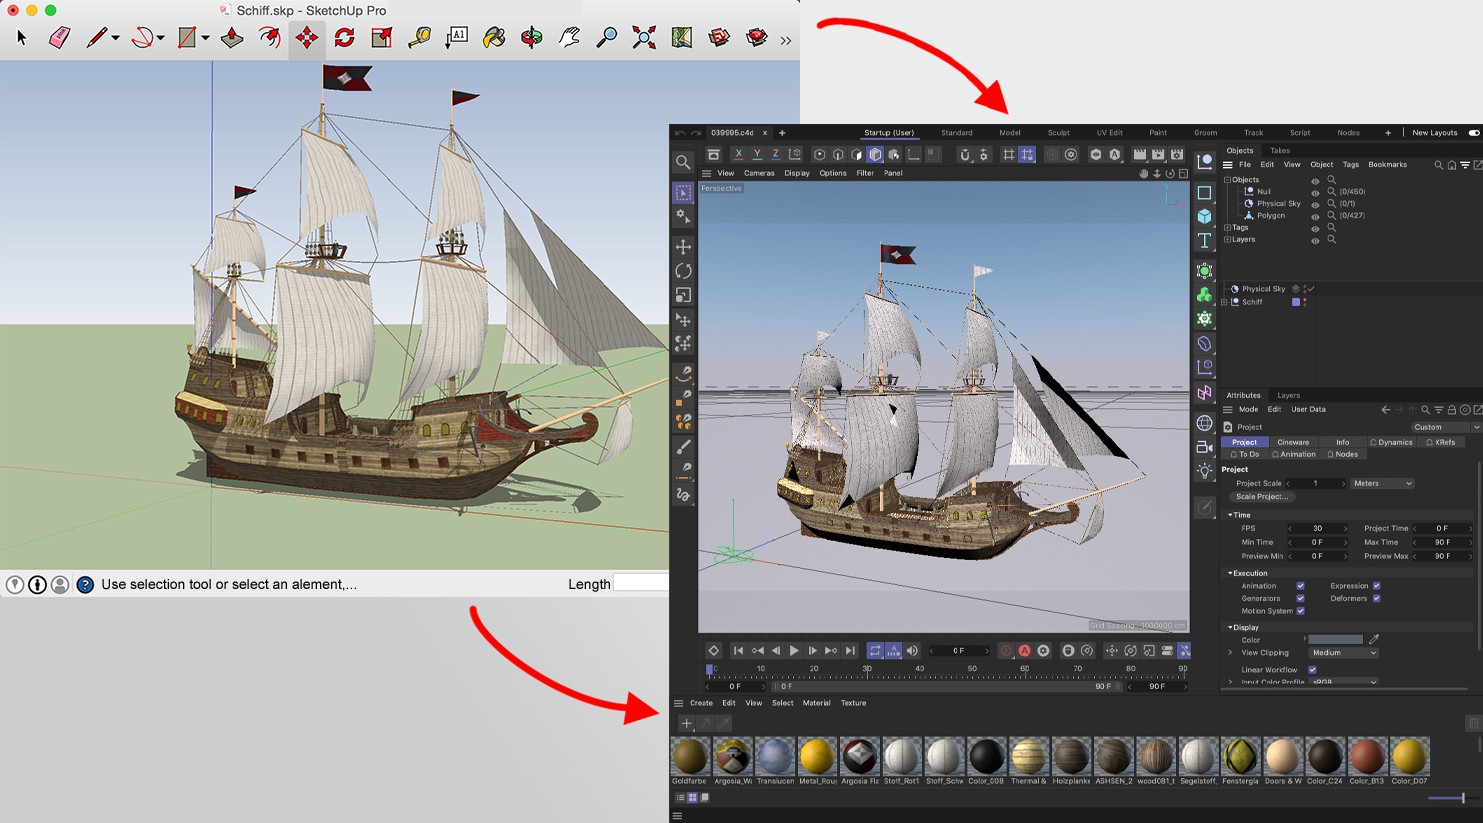This screenshot has width=1483, height=823.
Task: Open search magnifier in Cinema 4D left palette
Action: tap(683, 162)
